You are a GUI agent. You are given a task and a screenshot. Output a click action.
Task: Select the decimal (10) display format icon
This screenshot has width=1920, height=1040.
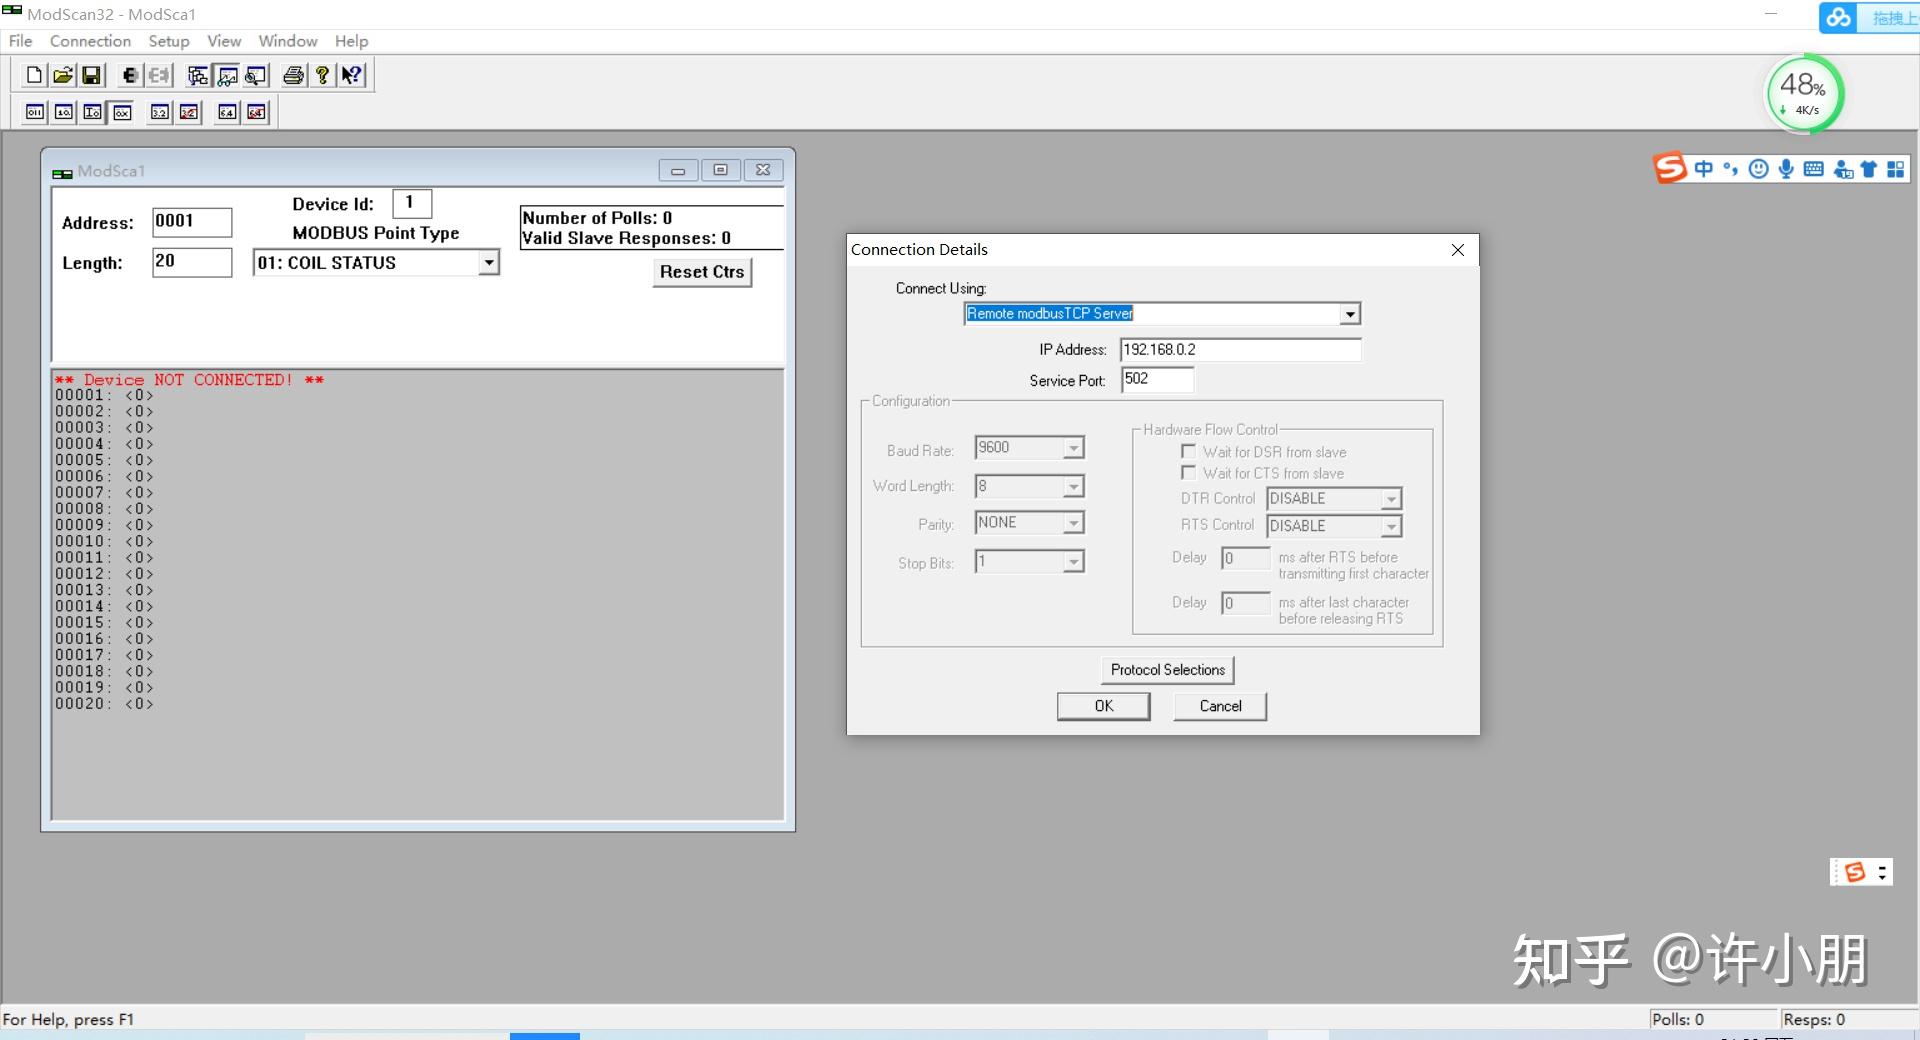pos(64,112)
